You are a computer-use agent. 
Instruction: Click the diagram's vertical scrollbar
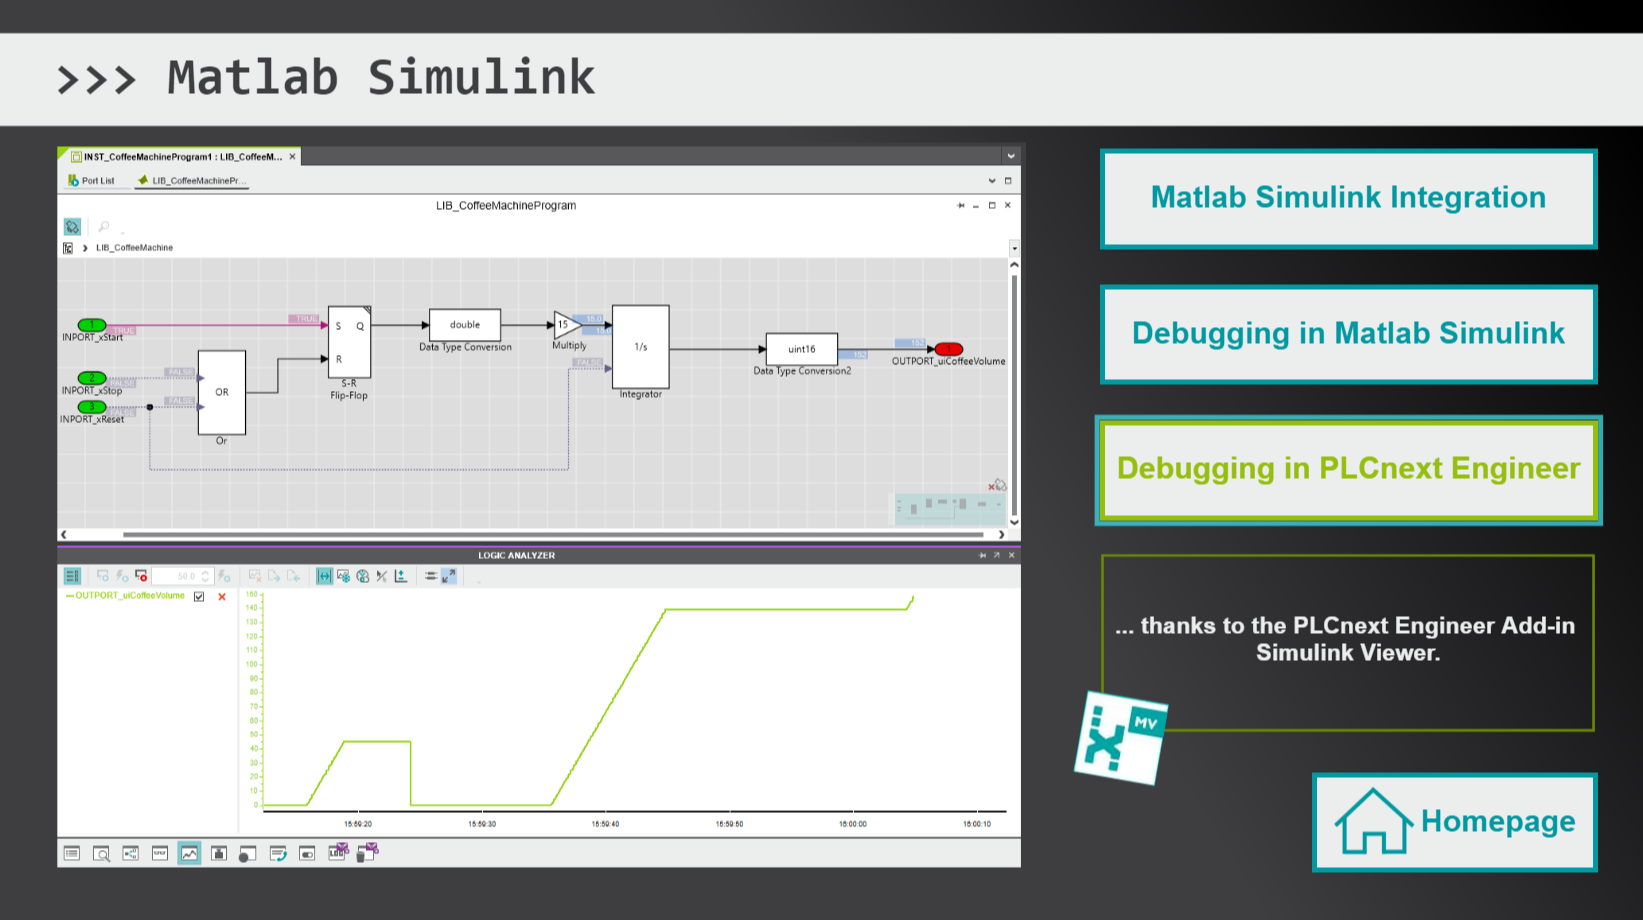tap(1014, 393)
